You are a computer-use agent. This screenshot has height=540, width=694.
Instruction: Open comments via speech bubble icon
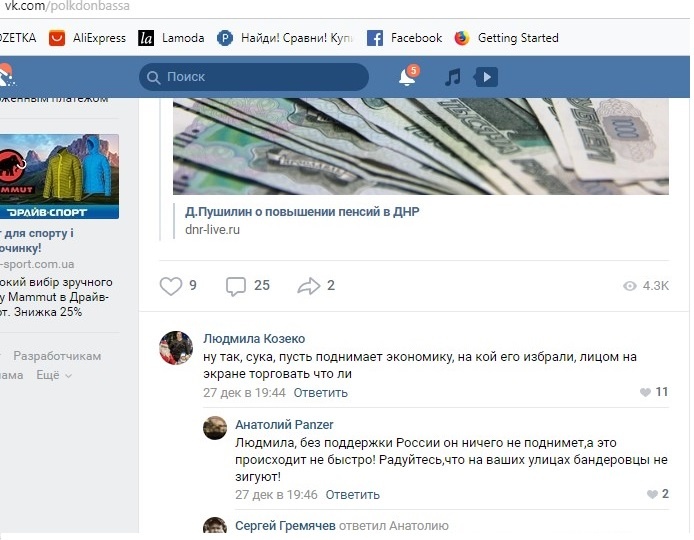[x=235, y=286]
